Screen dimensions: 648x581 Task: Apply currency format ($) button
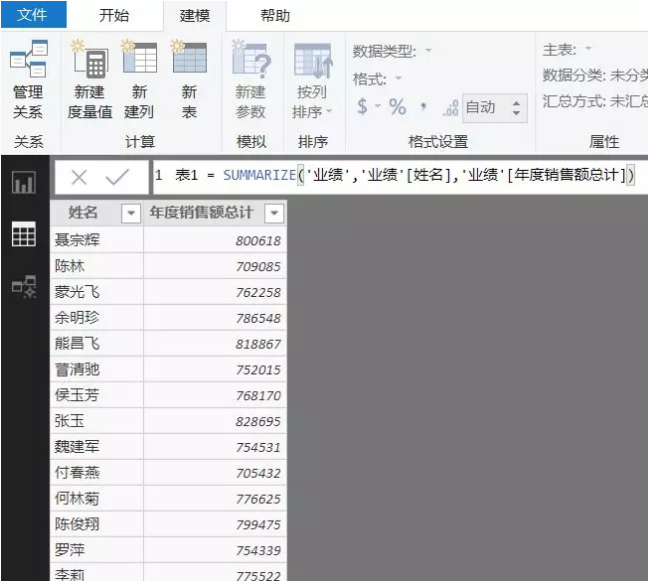(362, 107)
